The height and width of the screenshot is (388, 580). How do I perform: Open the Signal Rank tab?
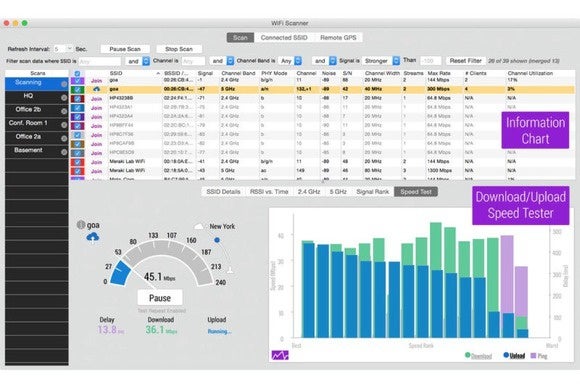point(372,192)
